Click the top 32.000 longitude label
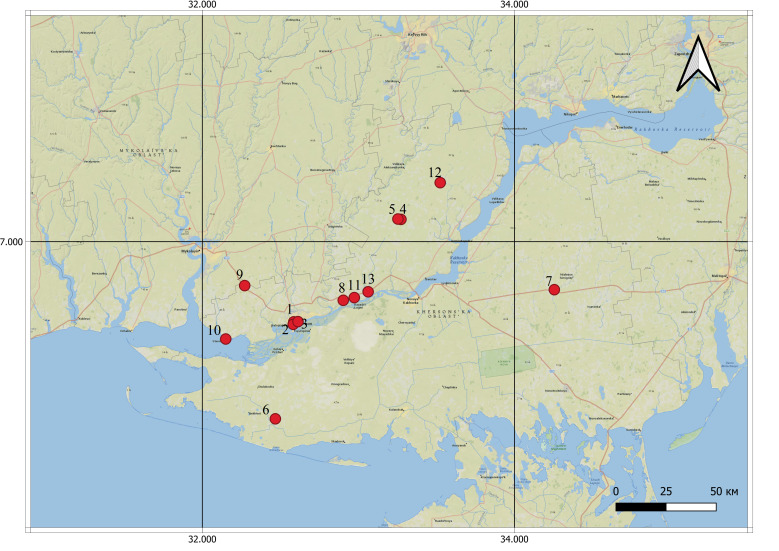The width and height of the screenshot is (779, 551). tap(202, 6)
